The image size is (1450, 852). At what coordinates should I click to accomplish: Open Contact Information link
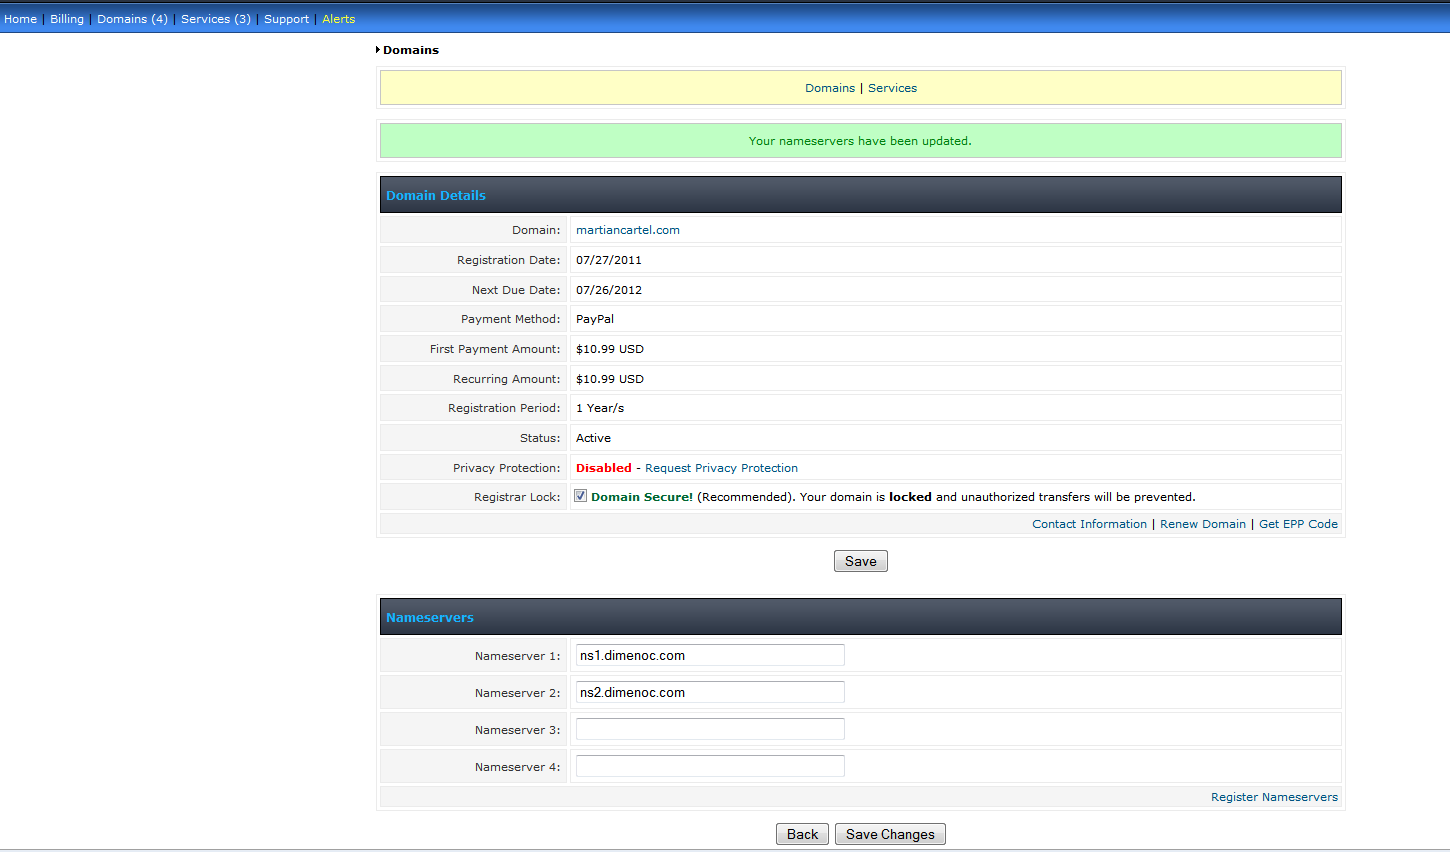[1089, 524]
